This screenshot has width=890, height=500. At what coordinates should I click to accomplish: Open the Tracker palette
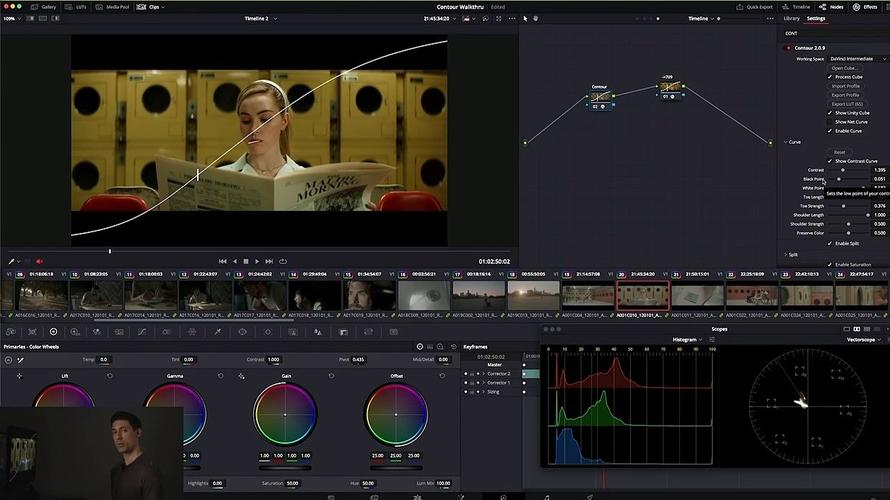click(x=268, y=332)
